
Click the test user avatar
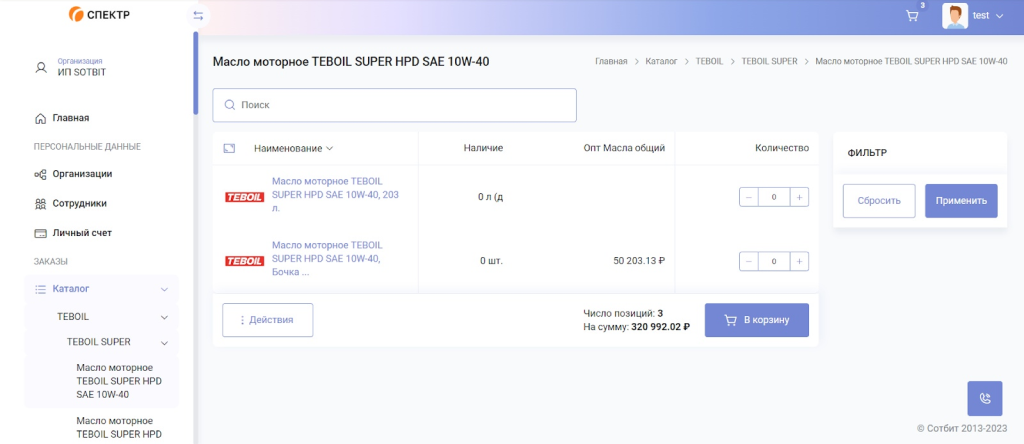tap(955, 16)
